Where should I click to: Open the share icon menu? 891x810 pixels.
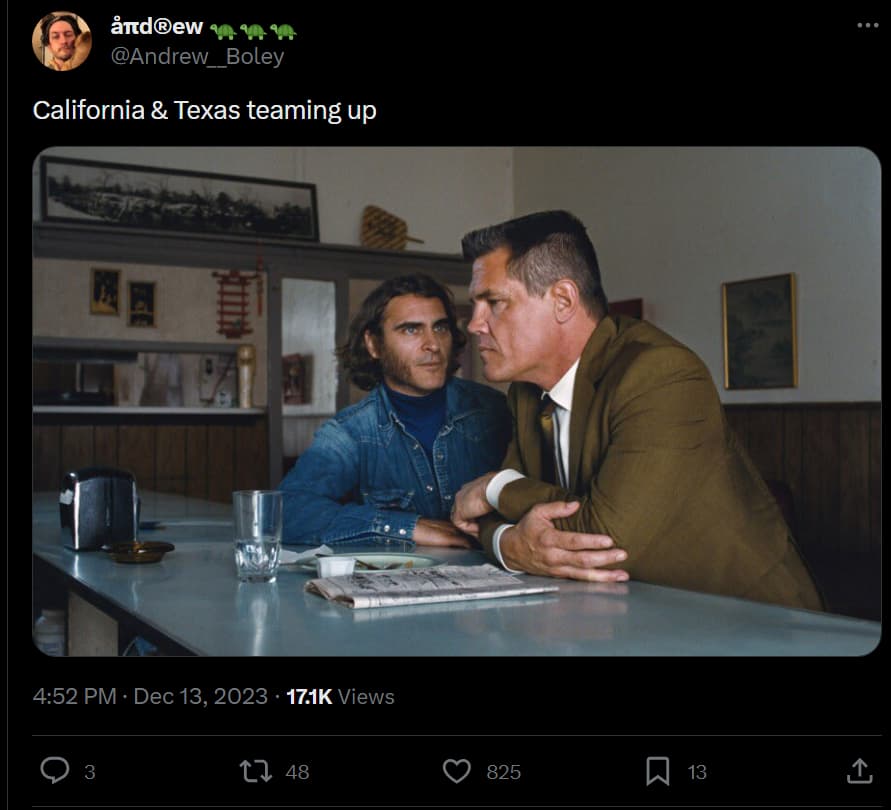coord(859,770)
